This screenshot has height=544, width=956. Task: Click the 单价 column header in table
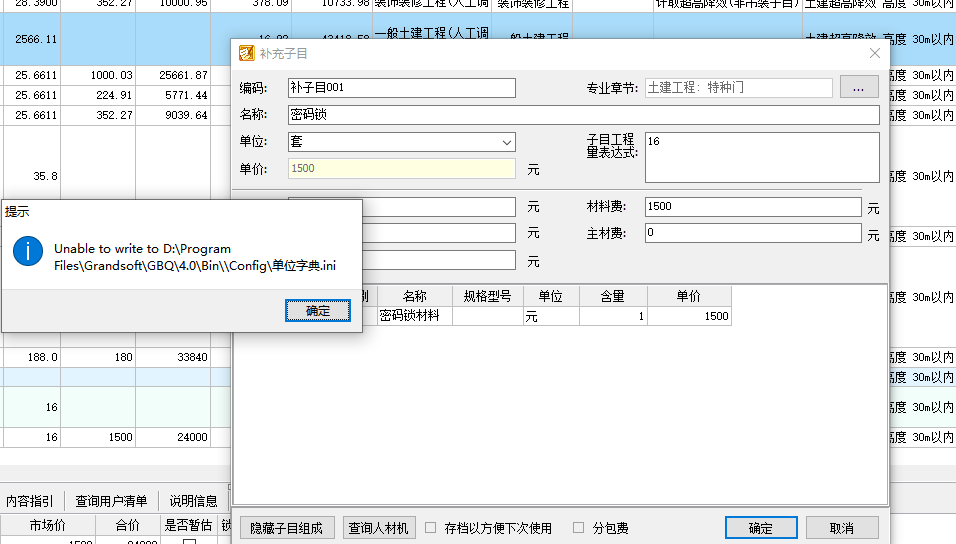(689, 296)
